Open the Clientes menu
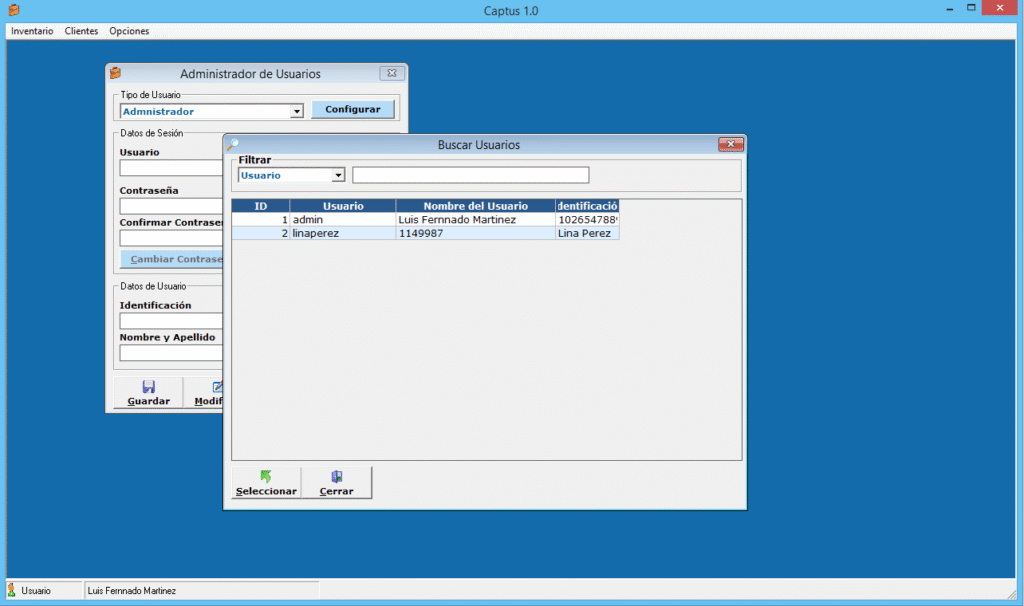Screen dimensions: 1024x606 [x=81, y=31]
